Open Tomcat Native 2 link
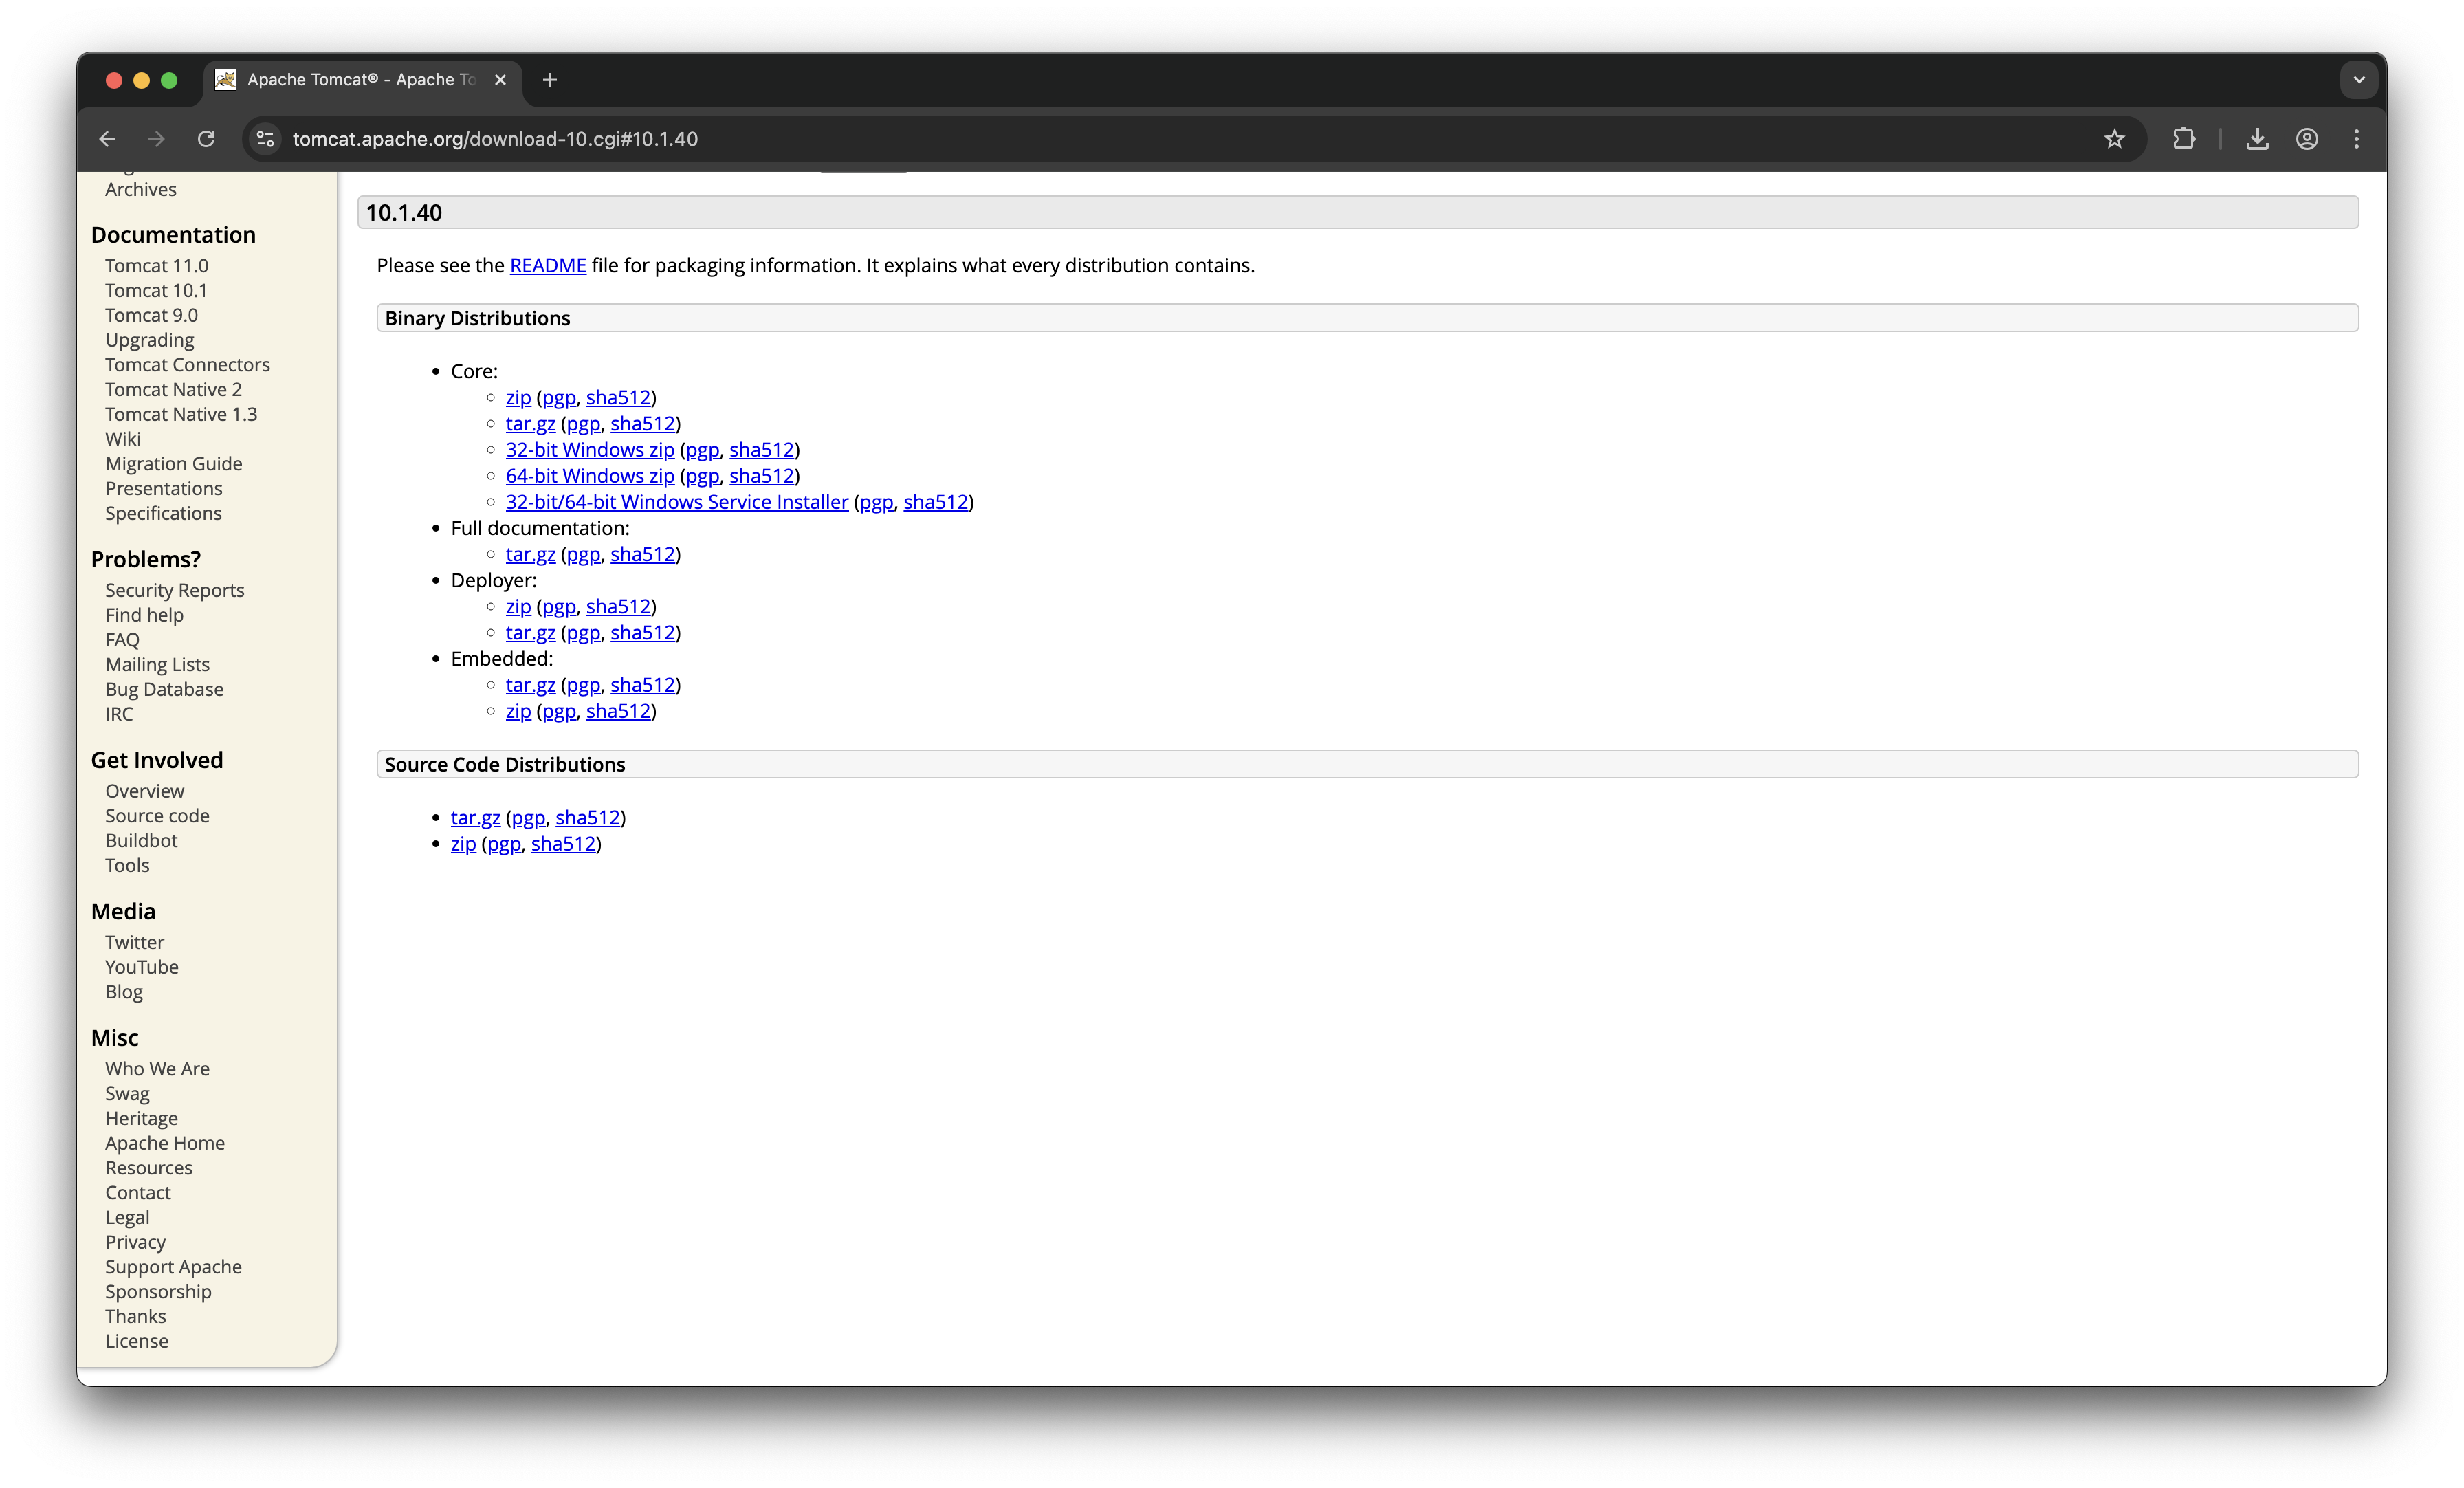This screenshot has width=2464, height=1488. tap(173, 389)
